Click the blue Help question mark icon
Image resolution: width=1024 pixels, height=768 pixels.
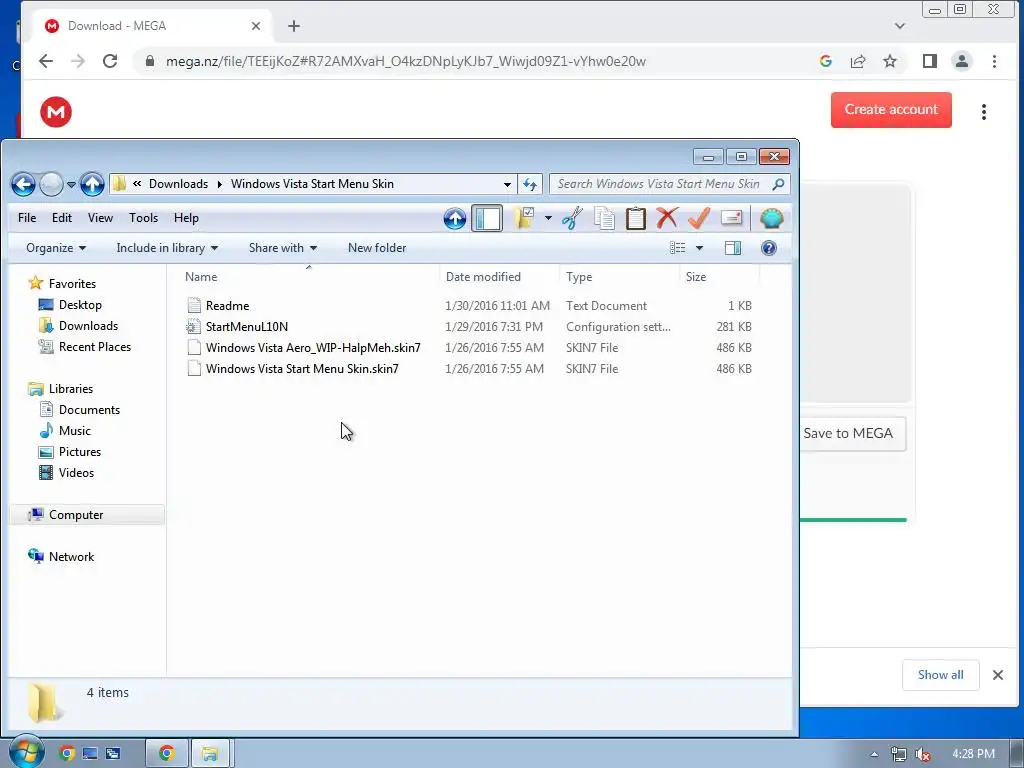769,248
